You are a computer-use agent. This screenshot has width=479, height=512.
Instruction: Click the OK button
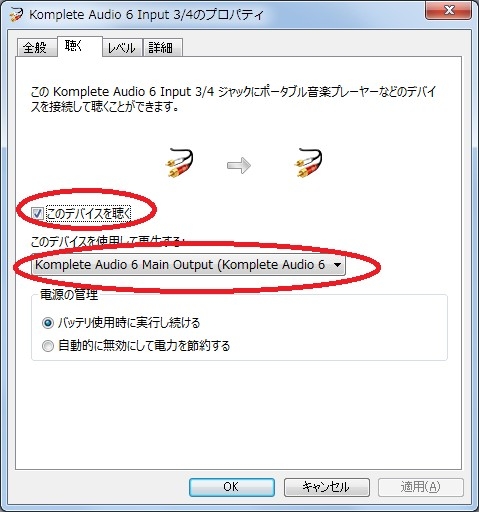click(x=232, y=487)
